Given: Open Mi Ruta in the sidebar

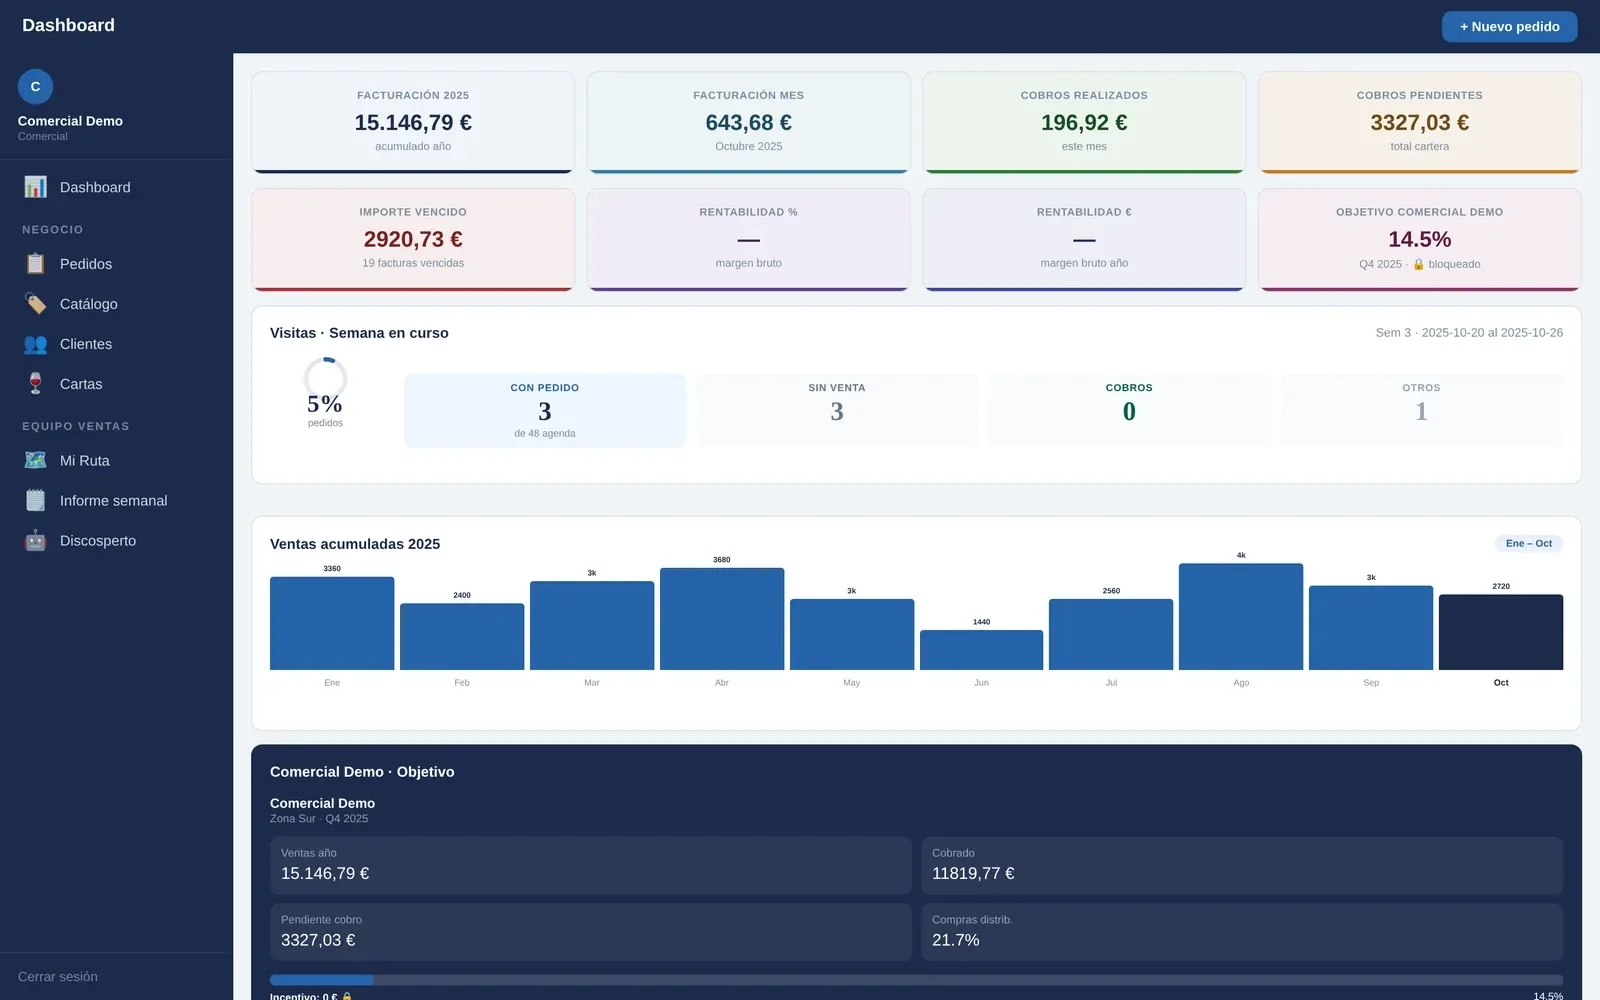Looking at the screenshot, I should pos(116,460).
